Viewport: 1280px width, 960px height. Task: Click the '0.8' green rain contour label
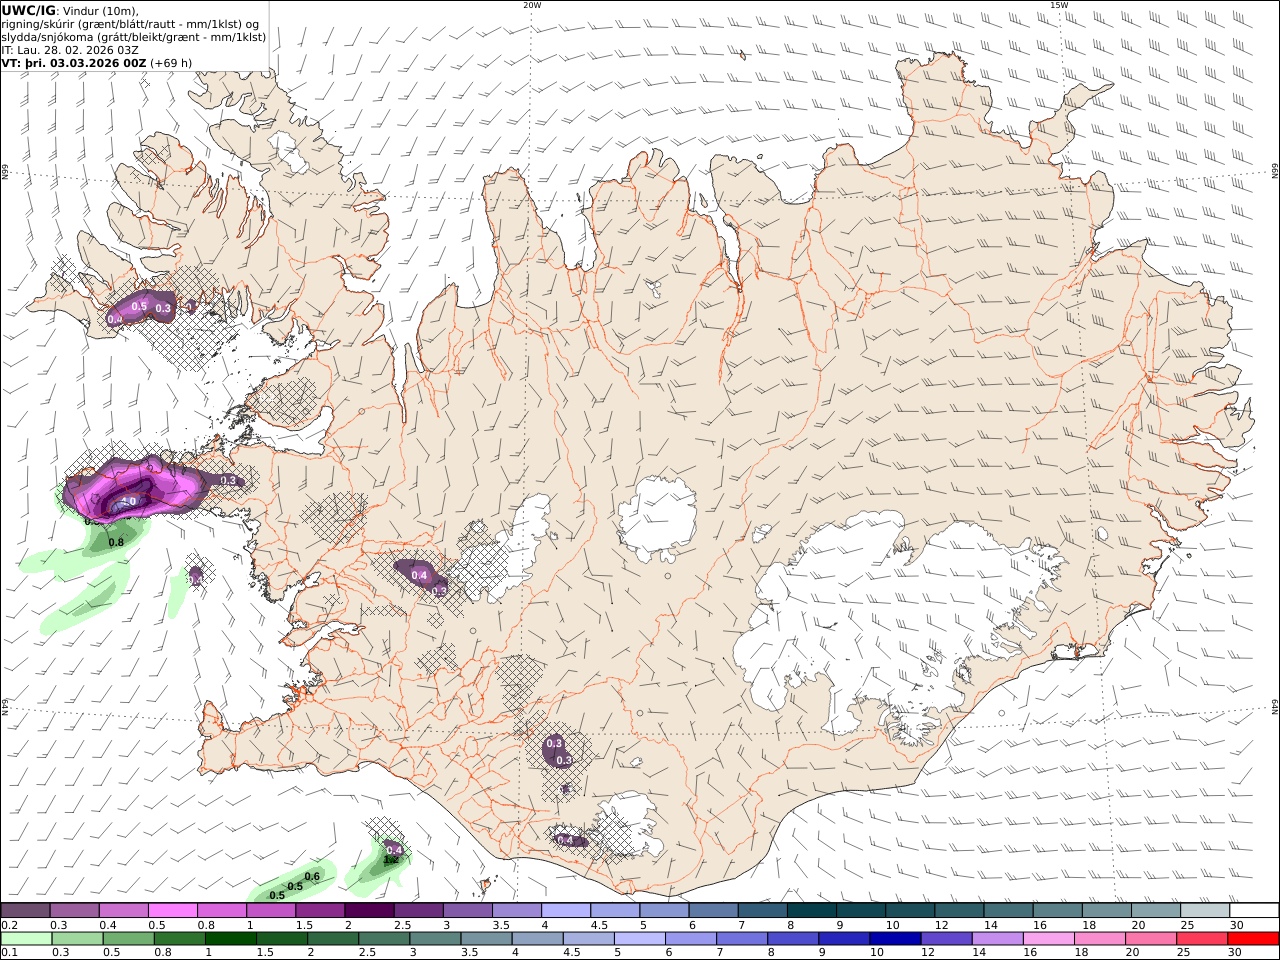tap(116, 542)
